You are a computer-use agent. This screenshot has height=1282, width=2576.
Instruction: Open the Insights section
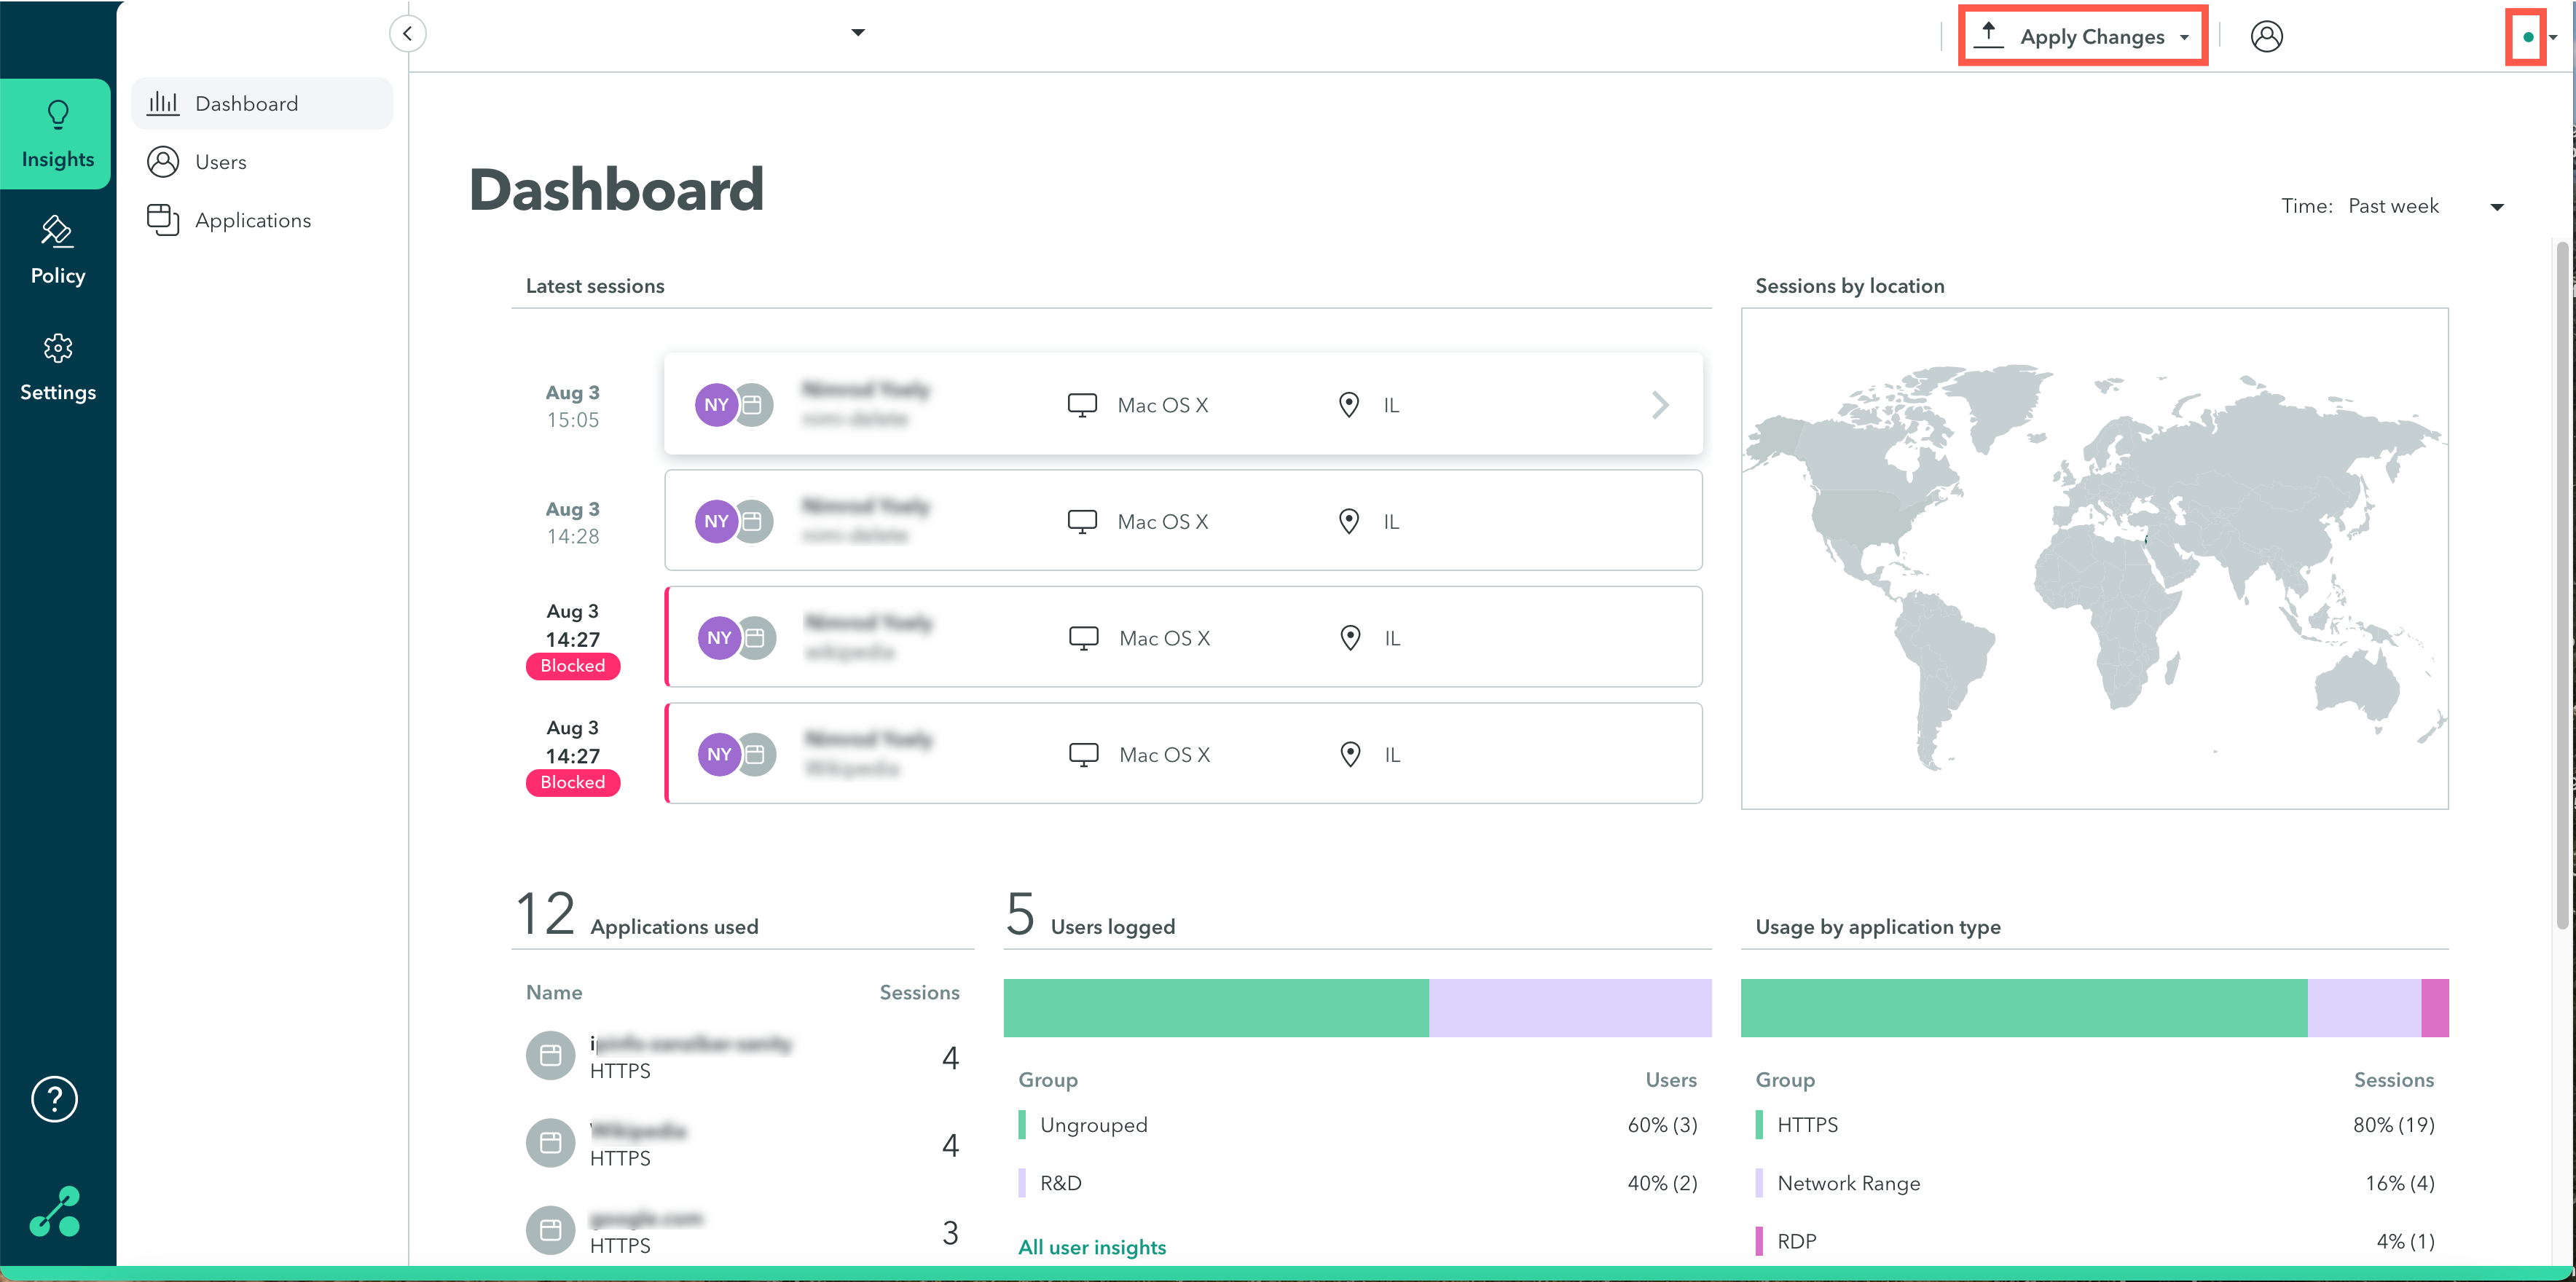(x=57, y=134)
